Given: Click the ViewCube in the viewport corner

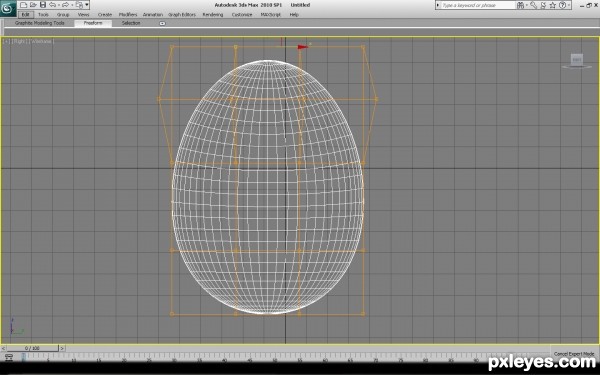Looking at the screenshot, I should pos(577,60).
